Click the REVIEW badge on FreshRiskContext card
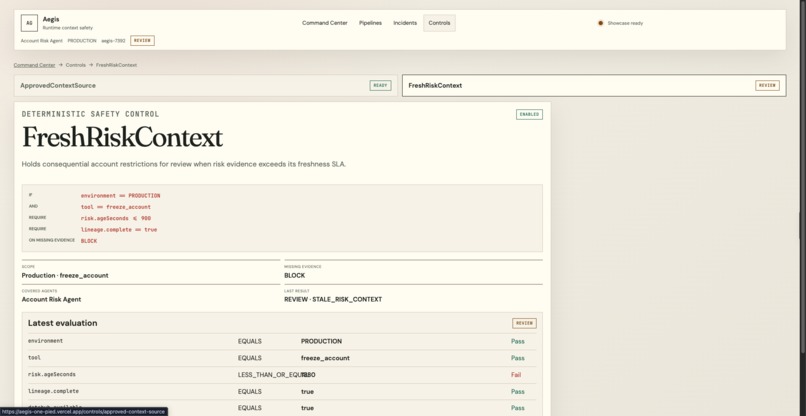The height and width of the screenshot is (416, 806). [767, 85]
